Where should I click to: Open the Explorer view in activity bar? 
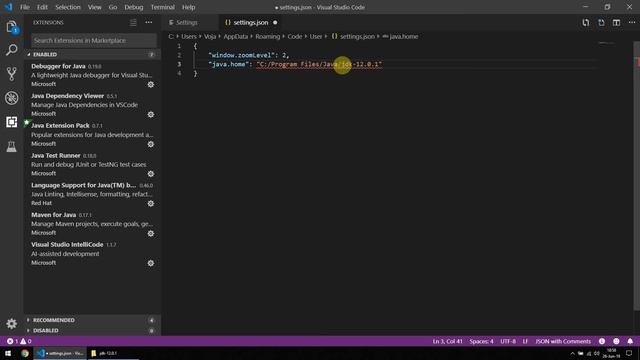11,27
